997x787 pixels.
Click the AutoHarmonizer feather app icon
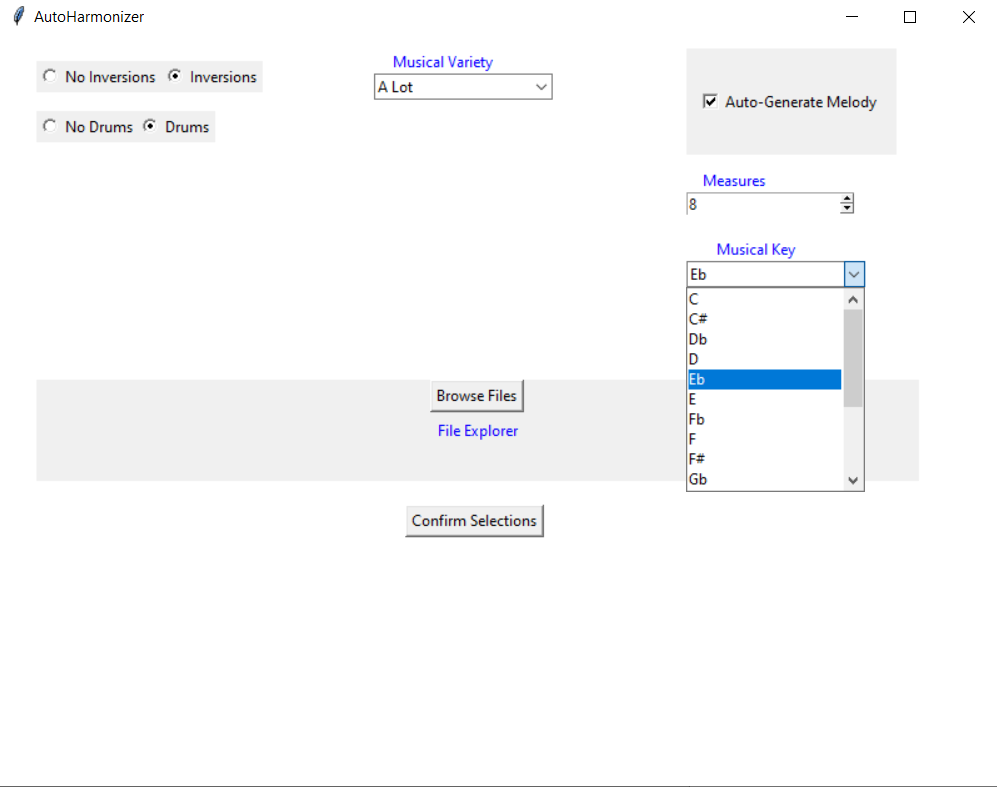pyautogui.click(x=19, y=17)
